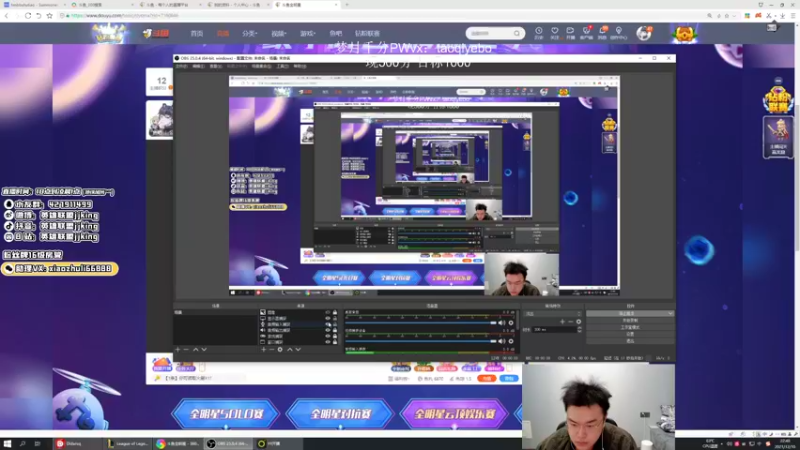The height and width of the screenshot is (450, 800).
Task: Open settings gear of top mixer channel
Action: click(511, 323)
